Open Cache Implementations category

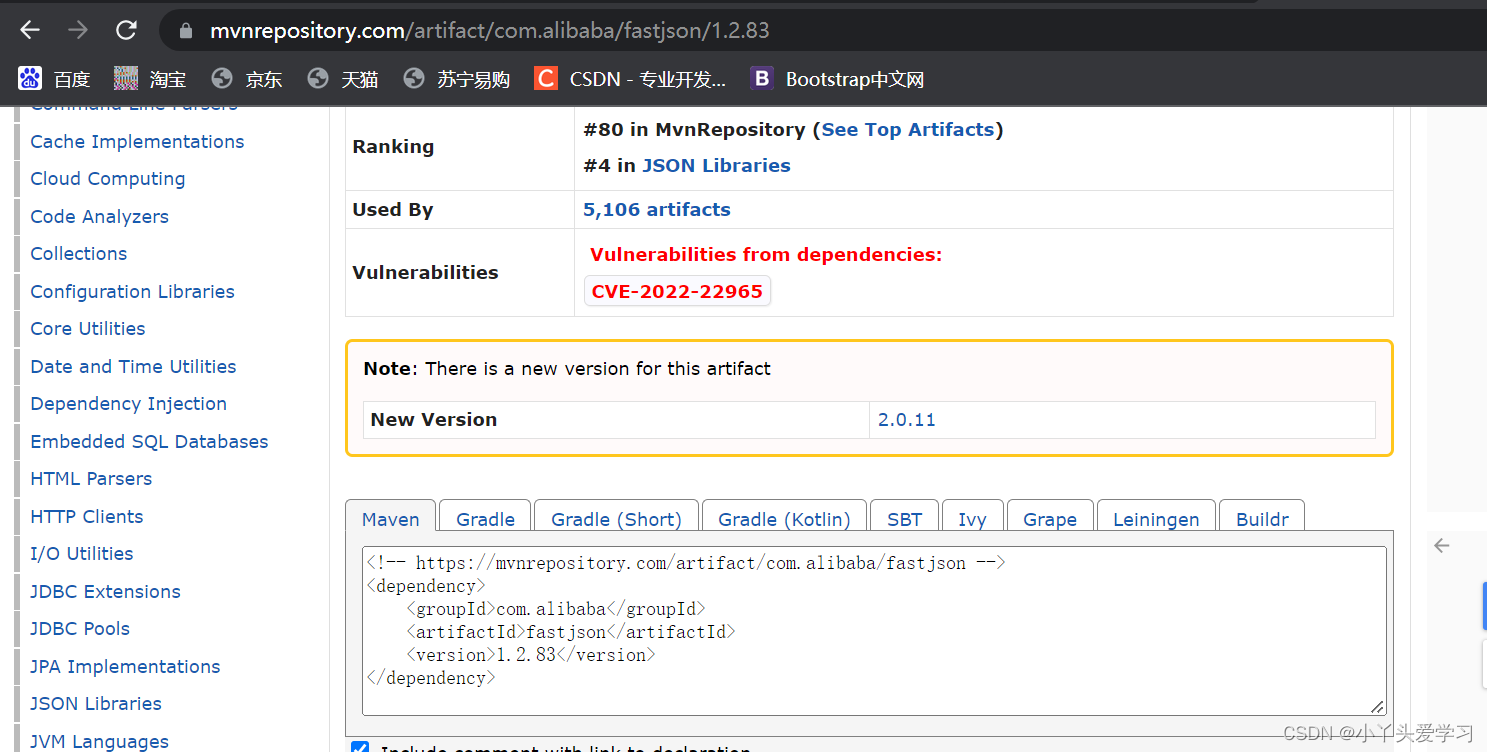137,141
